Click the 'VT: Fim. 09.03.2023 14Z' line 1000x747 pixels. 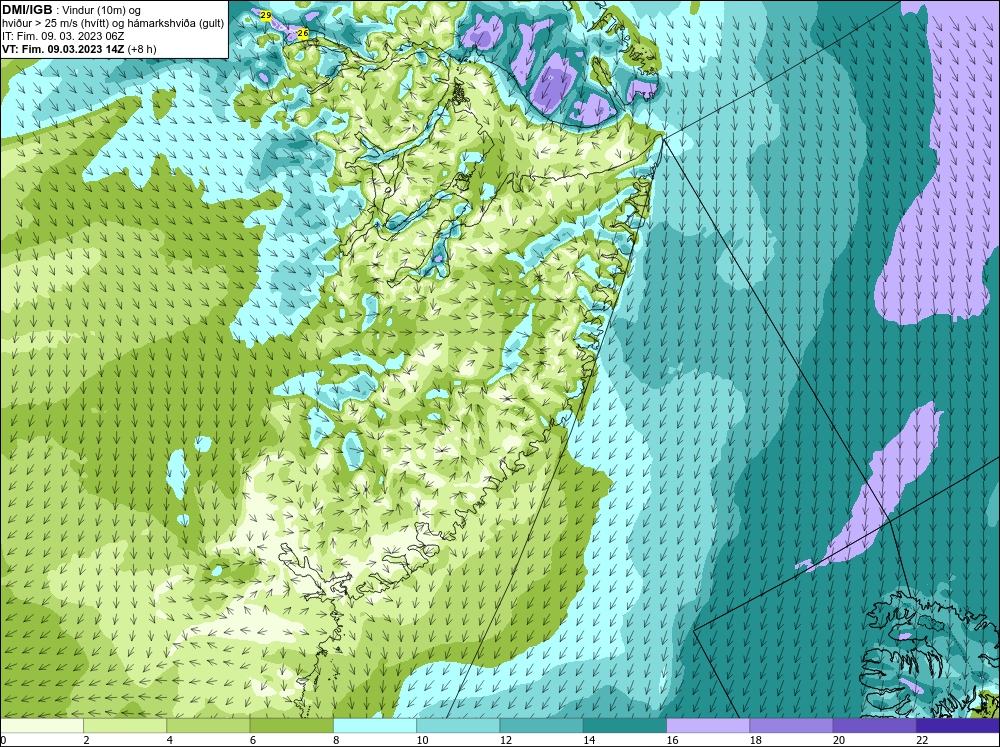tap(64, 49)
